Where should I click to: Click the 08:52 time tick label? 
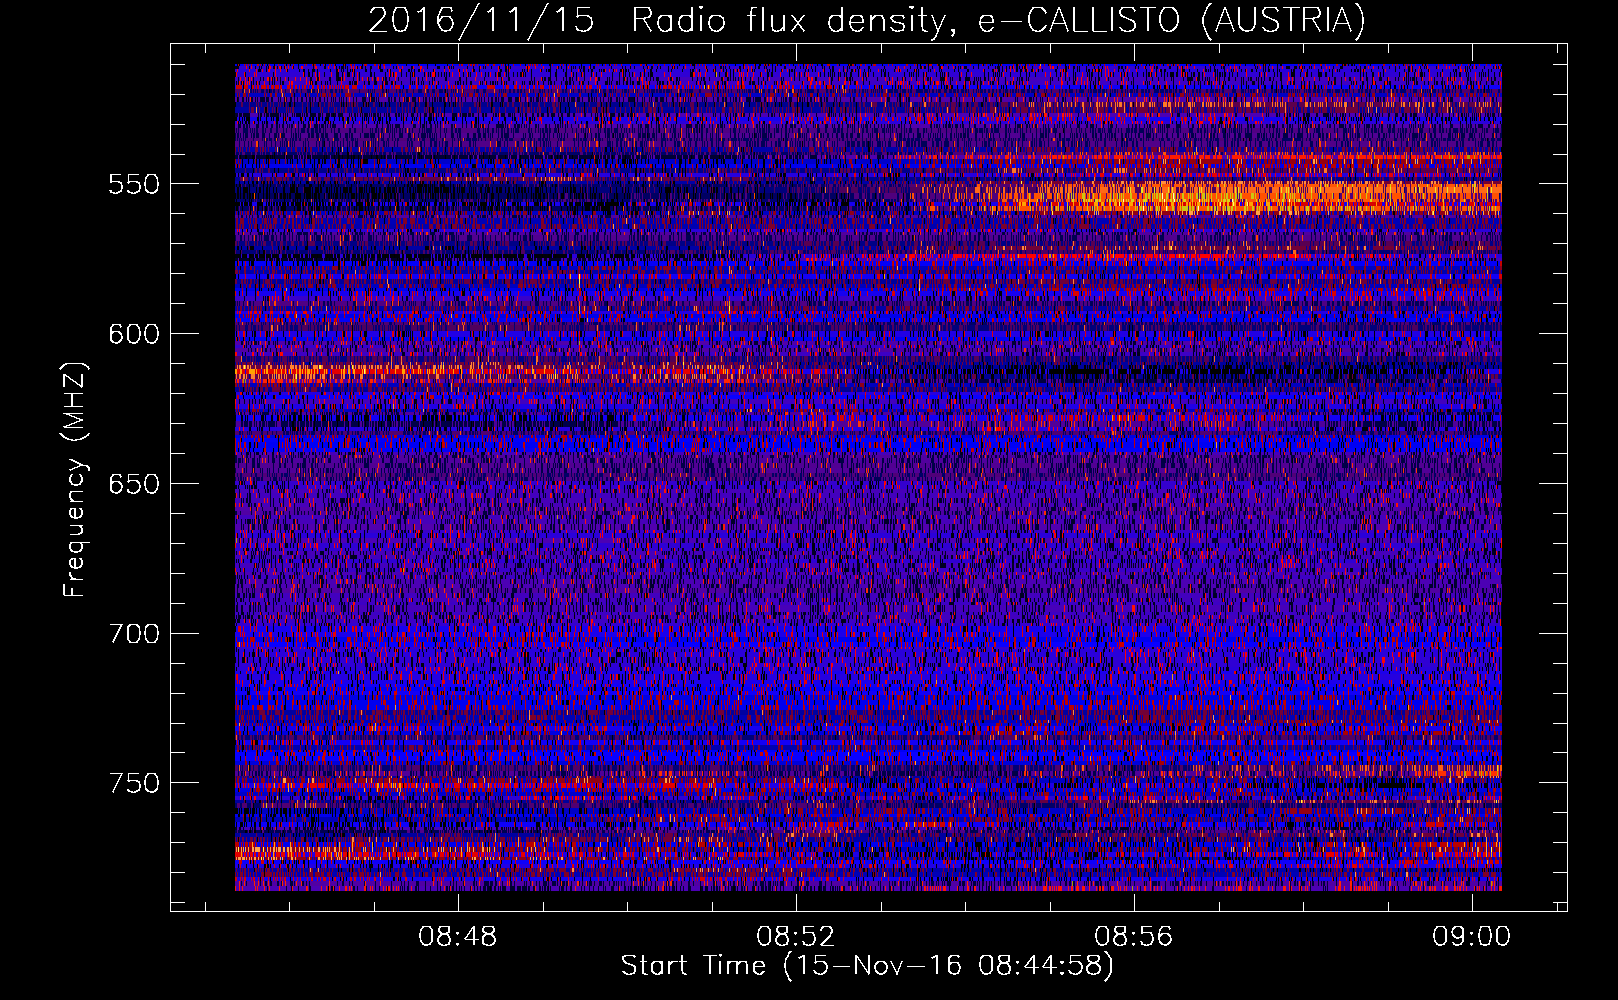796,937
